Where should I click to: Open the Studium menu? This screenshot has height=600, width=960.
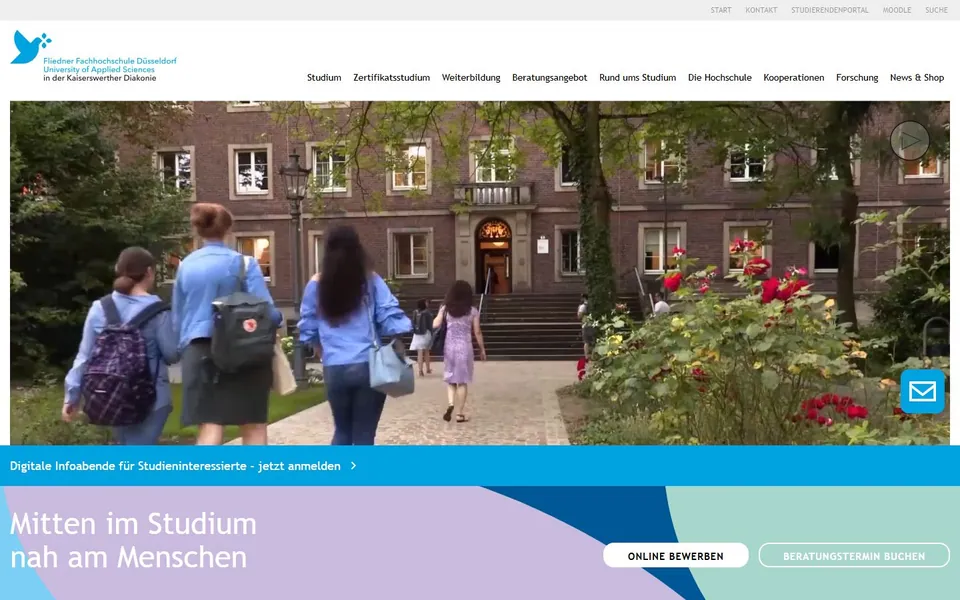coord(324,78)
